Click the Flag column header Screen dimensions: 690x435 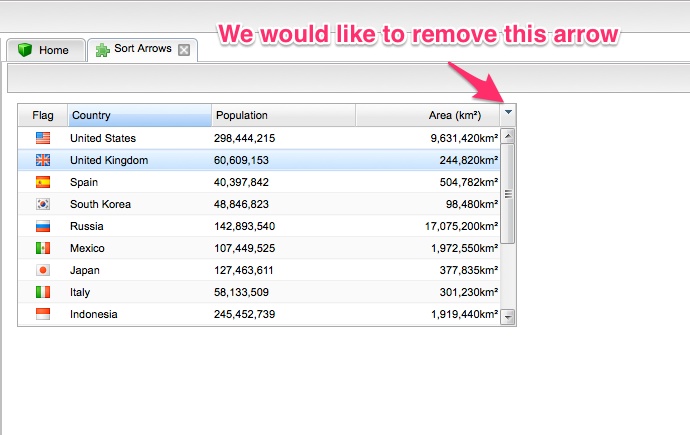pyautogui.click(x=43, y=115)
